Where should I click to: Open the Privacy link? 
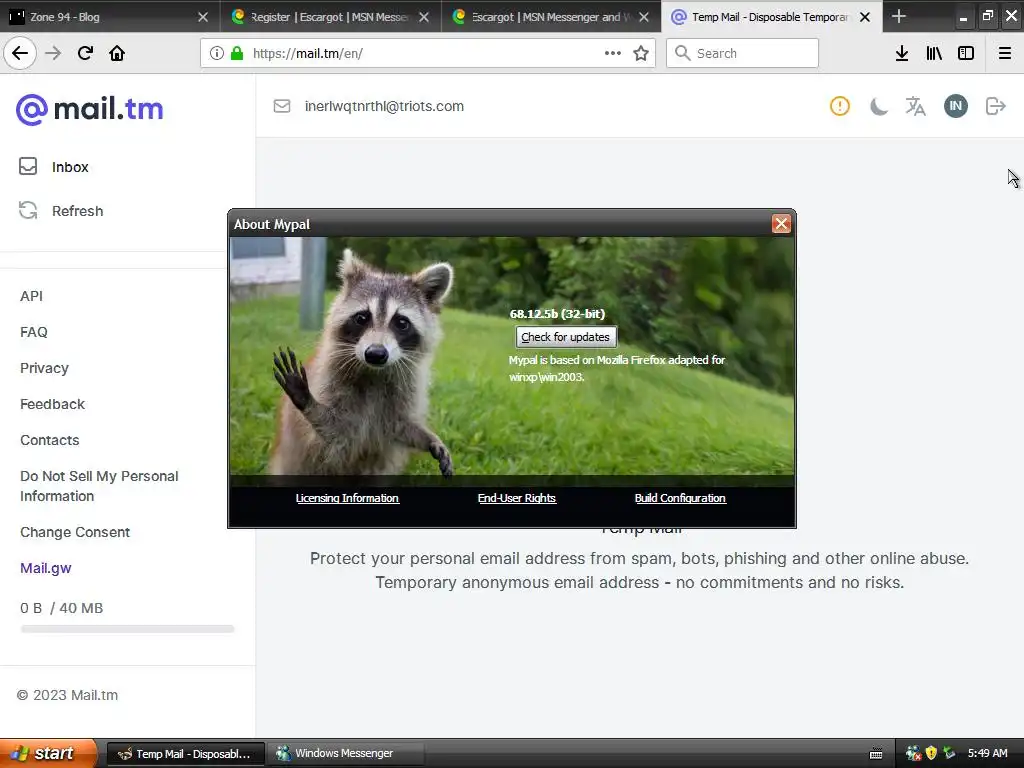click(x=44, y=368)
